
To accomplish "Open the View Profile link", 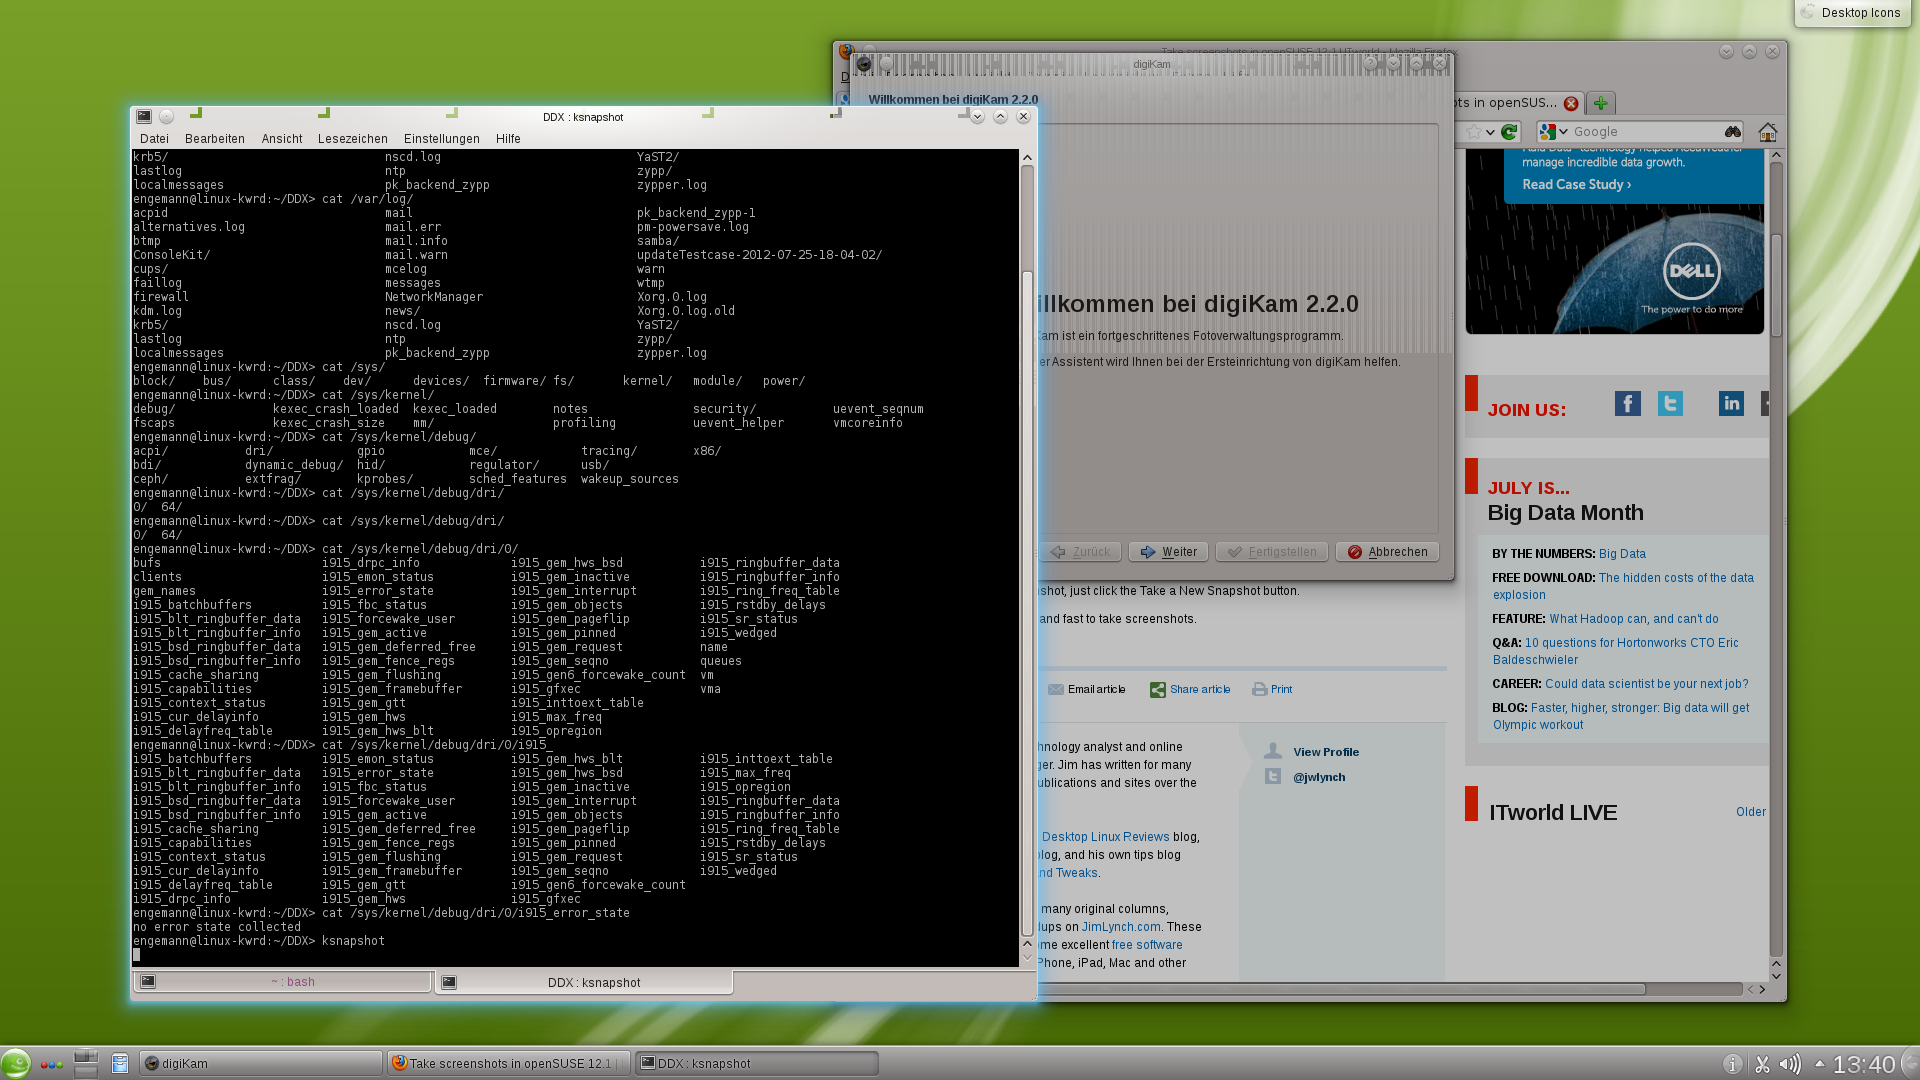I will pos(1325,752).
